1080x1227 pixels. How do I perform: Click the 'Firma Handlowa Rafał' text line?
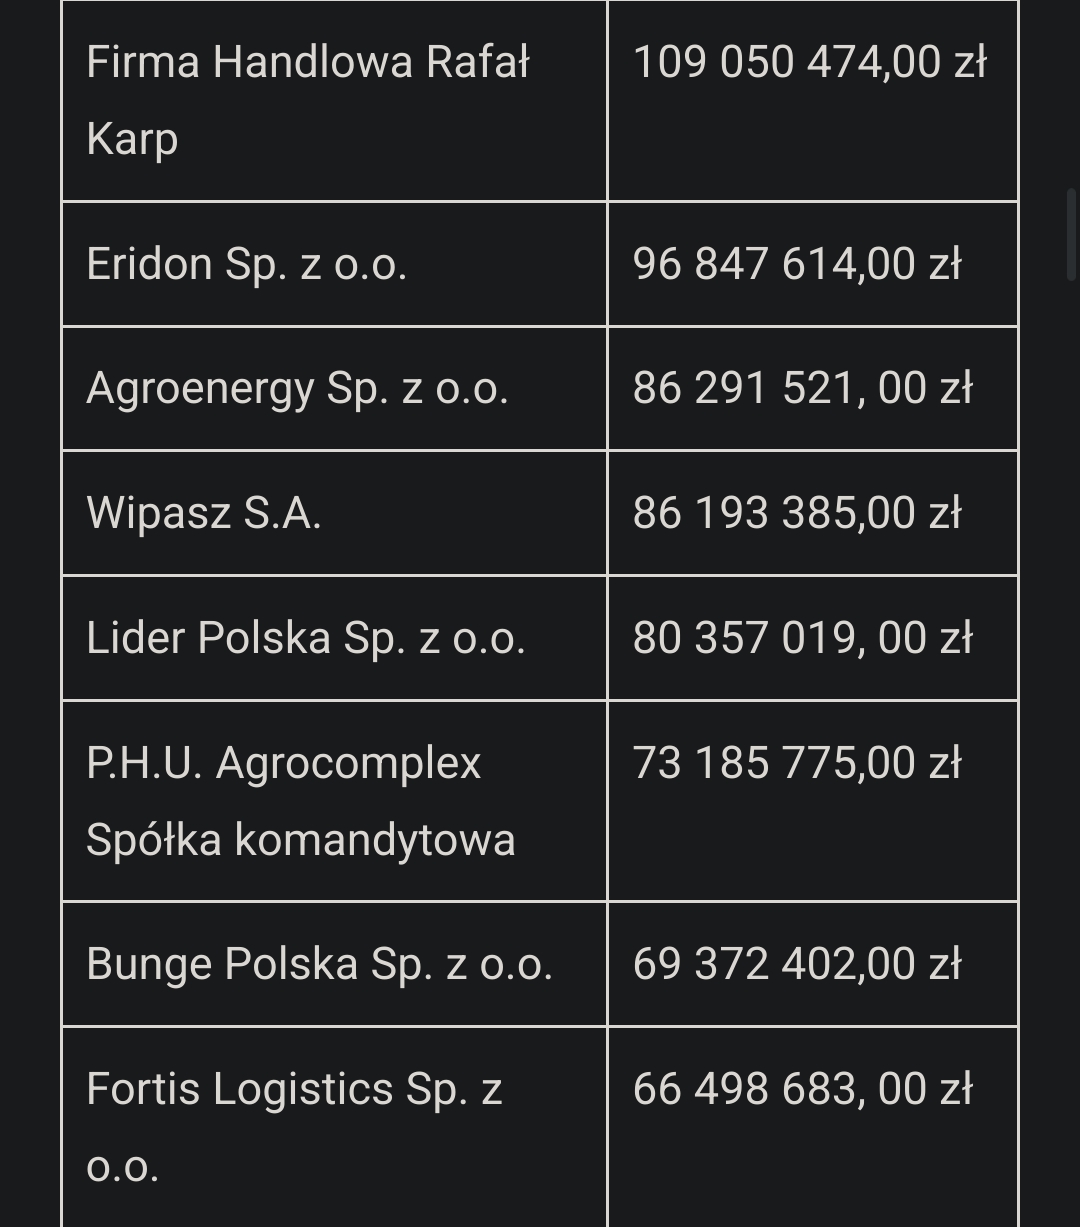(x=307, y=62)
